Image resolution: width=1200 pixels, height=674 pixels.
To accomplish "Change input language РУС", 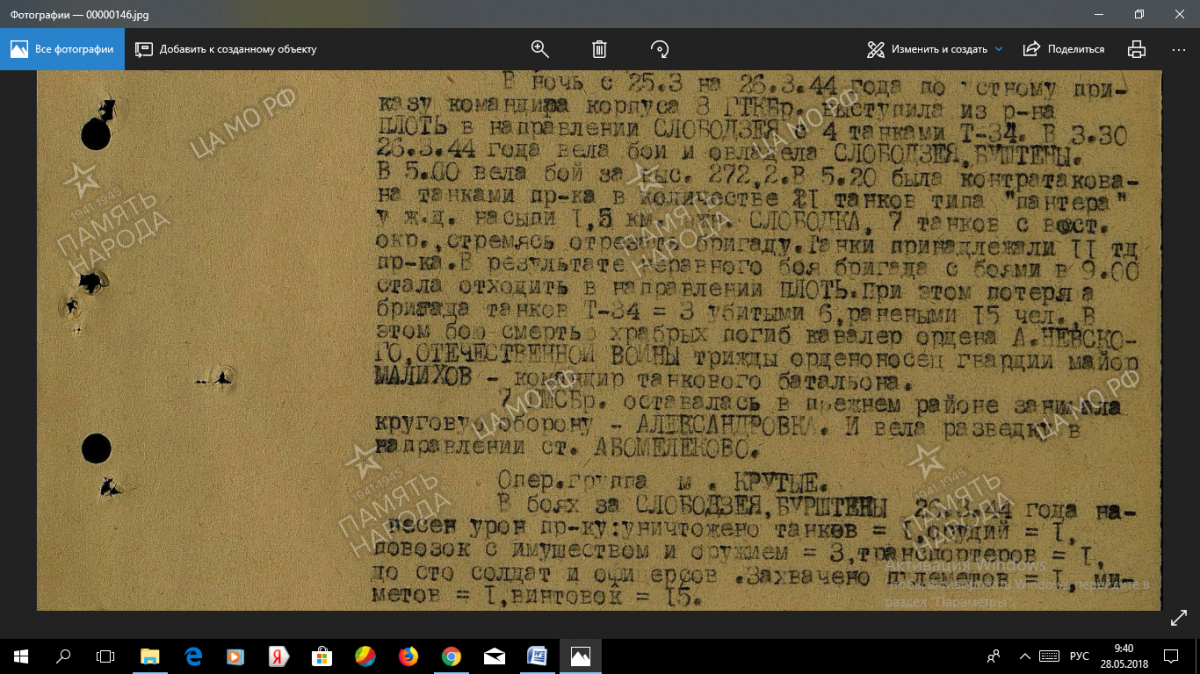I will coord(1079,656).
